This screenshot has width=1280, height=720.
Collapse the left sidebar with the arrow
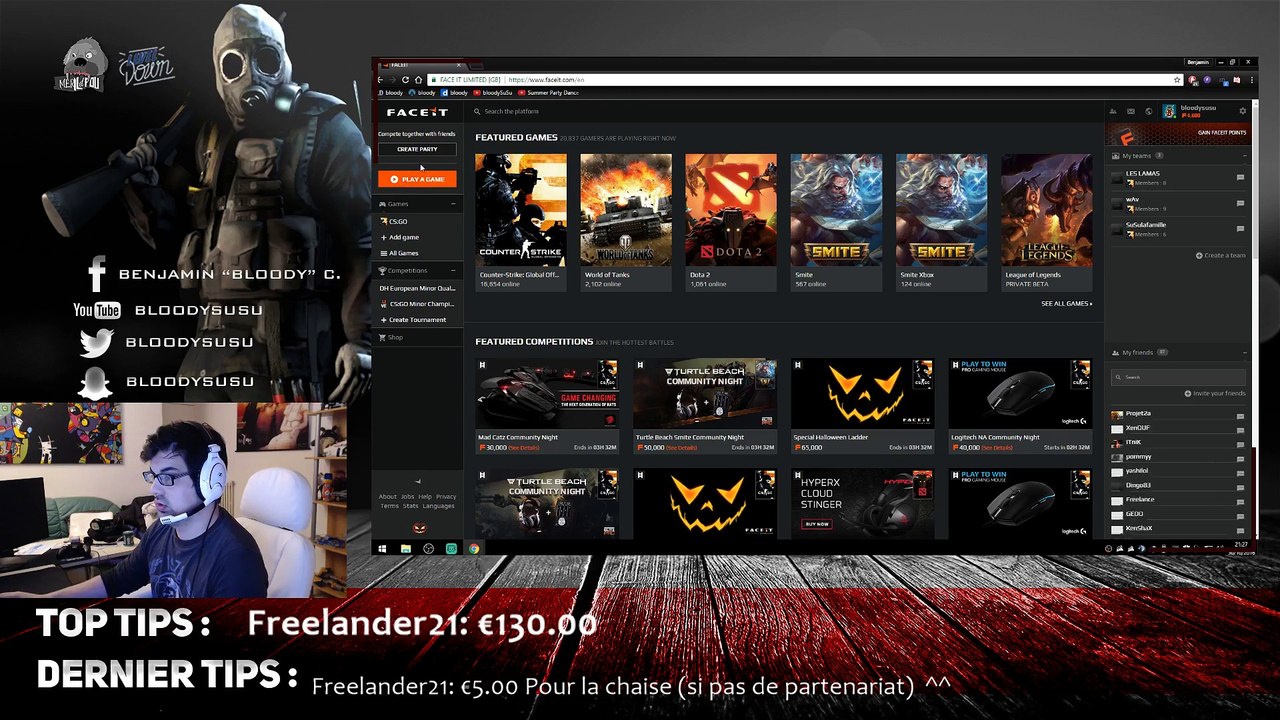pos(417,481)
